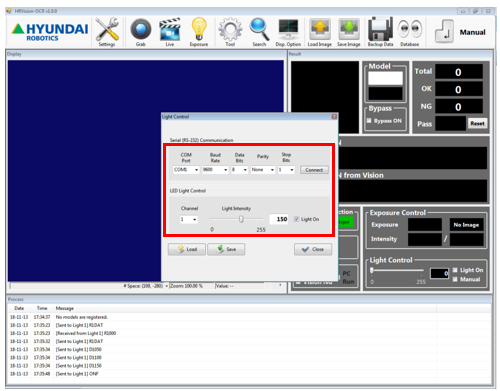Click the Grab camera lens icon
The height and width of the screenshot is (391, 500).
140,29
